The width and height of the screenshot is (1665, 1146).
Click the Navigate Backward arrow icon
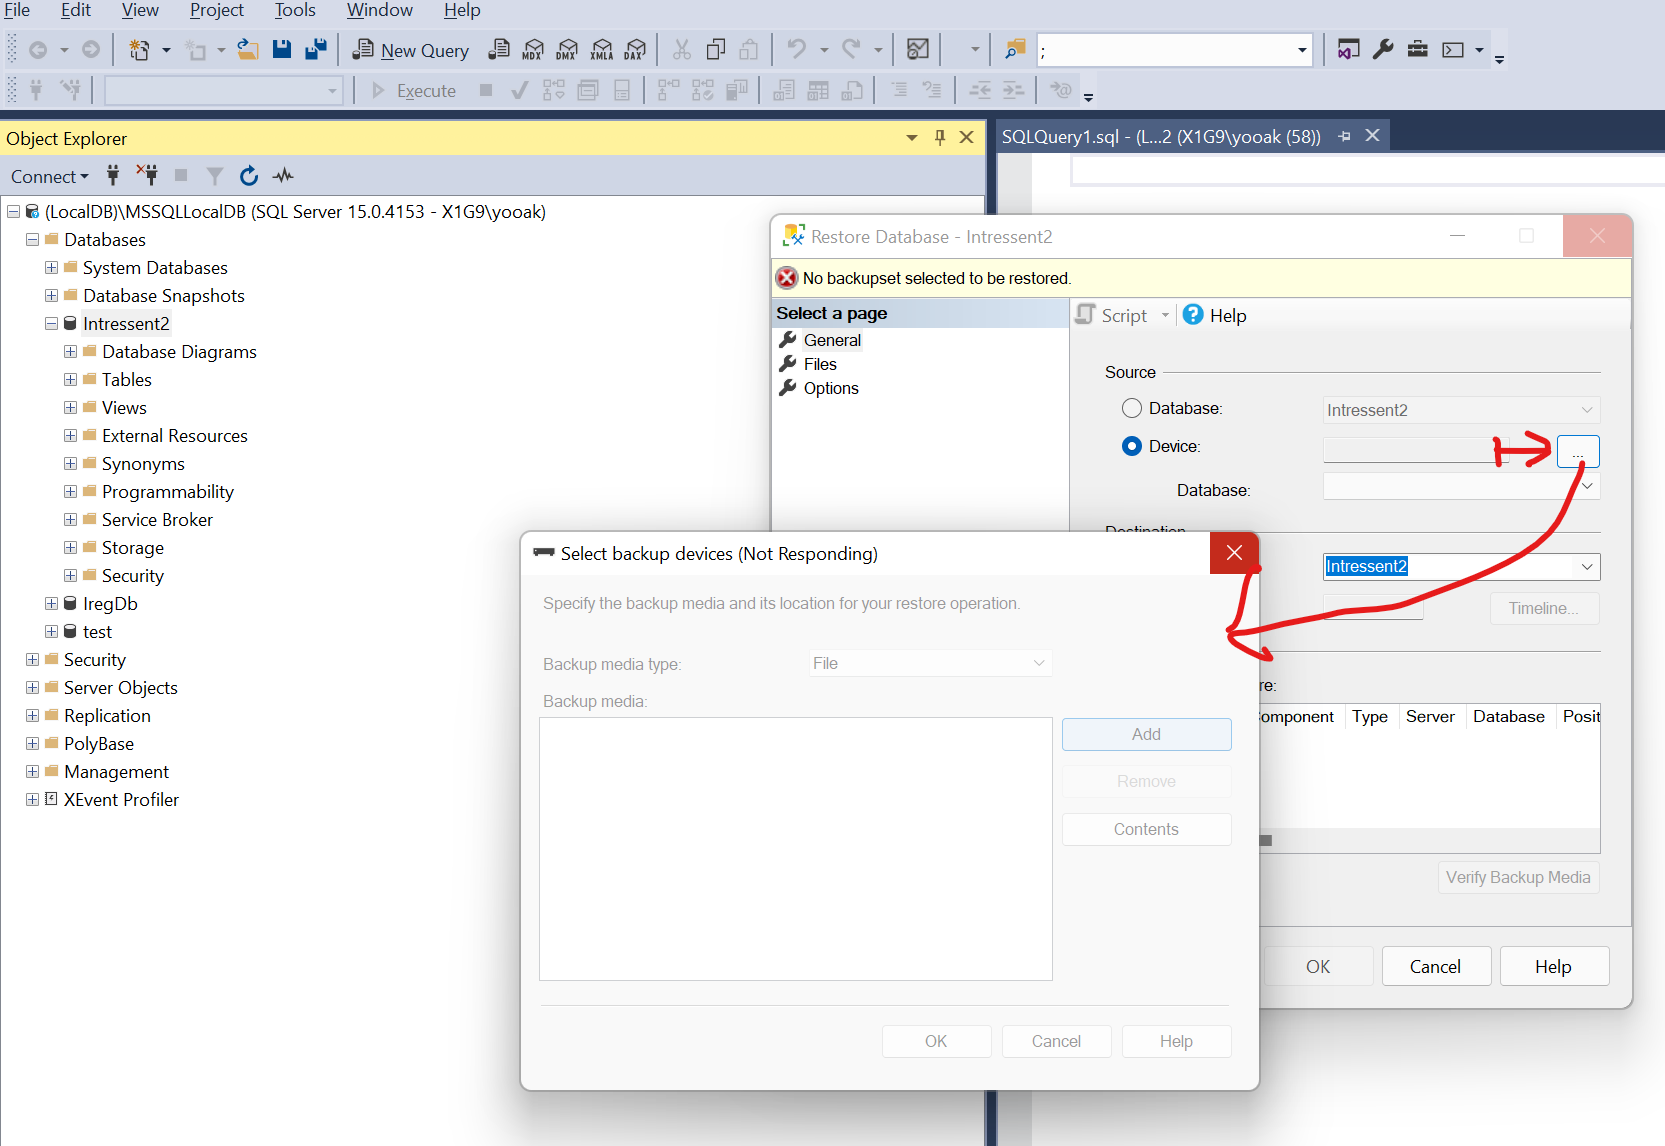tap(38, 49)
